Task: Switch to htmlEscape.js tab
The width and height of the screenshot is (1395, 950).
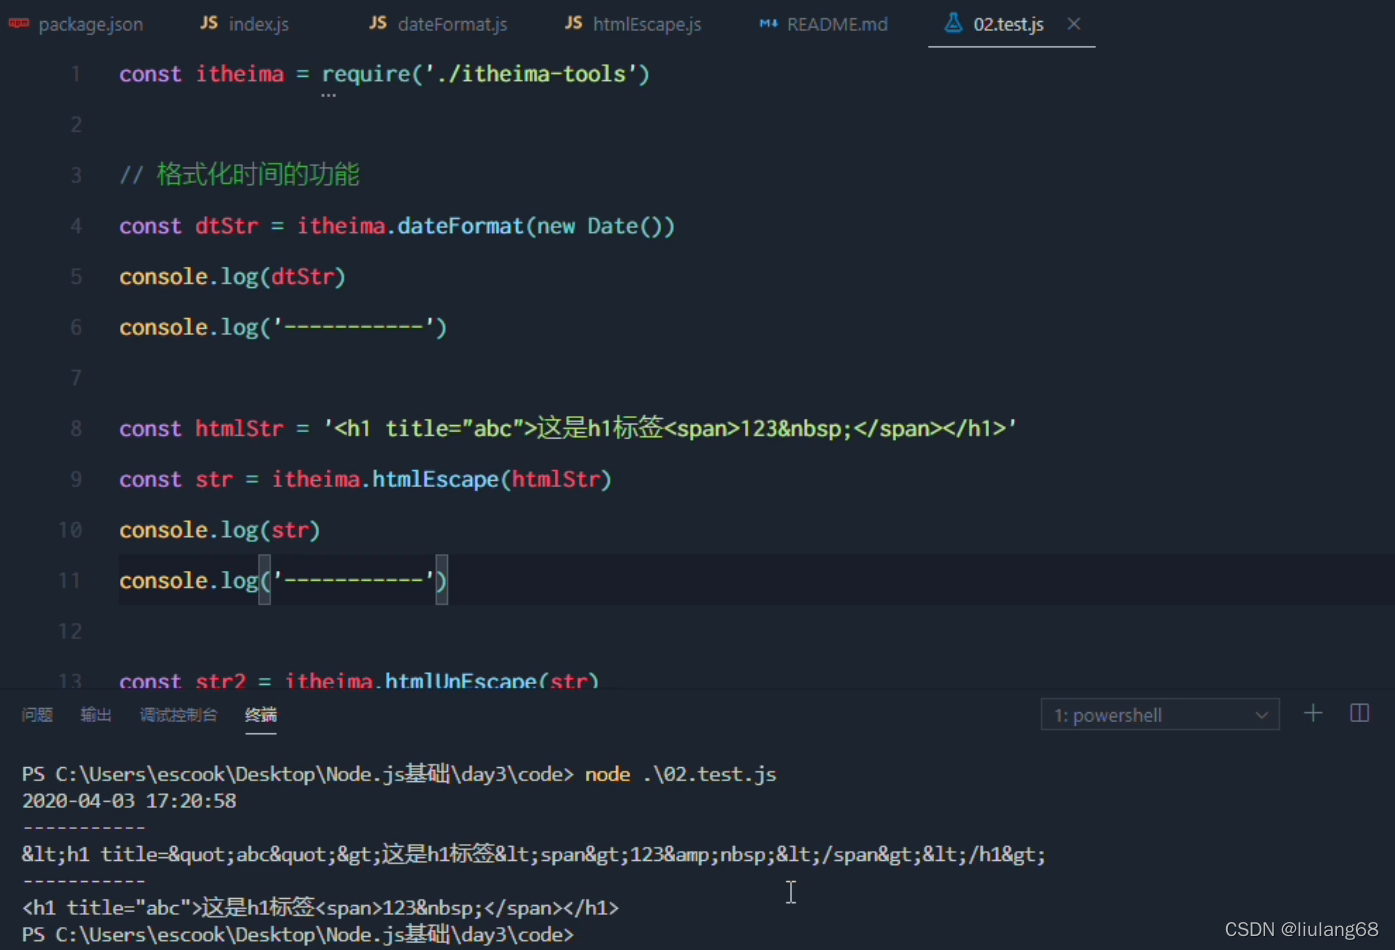Action: (x=633, y=24)
